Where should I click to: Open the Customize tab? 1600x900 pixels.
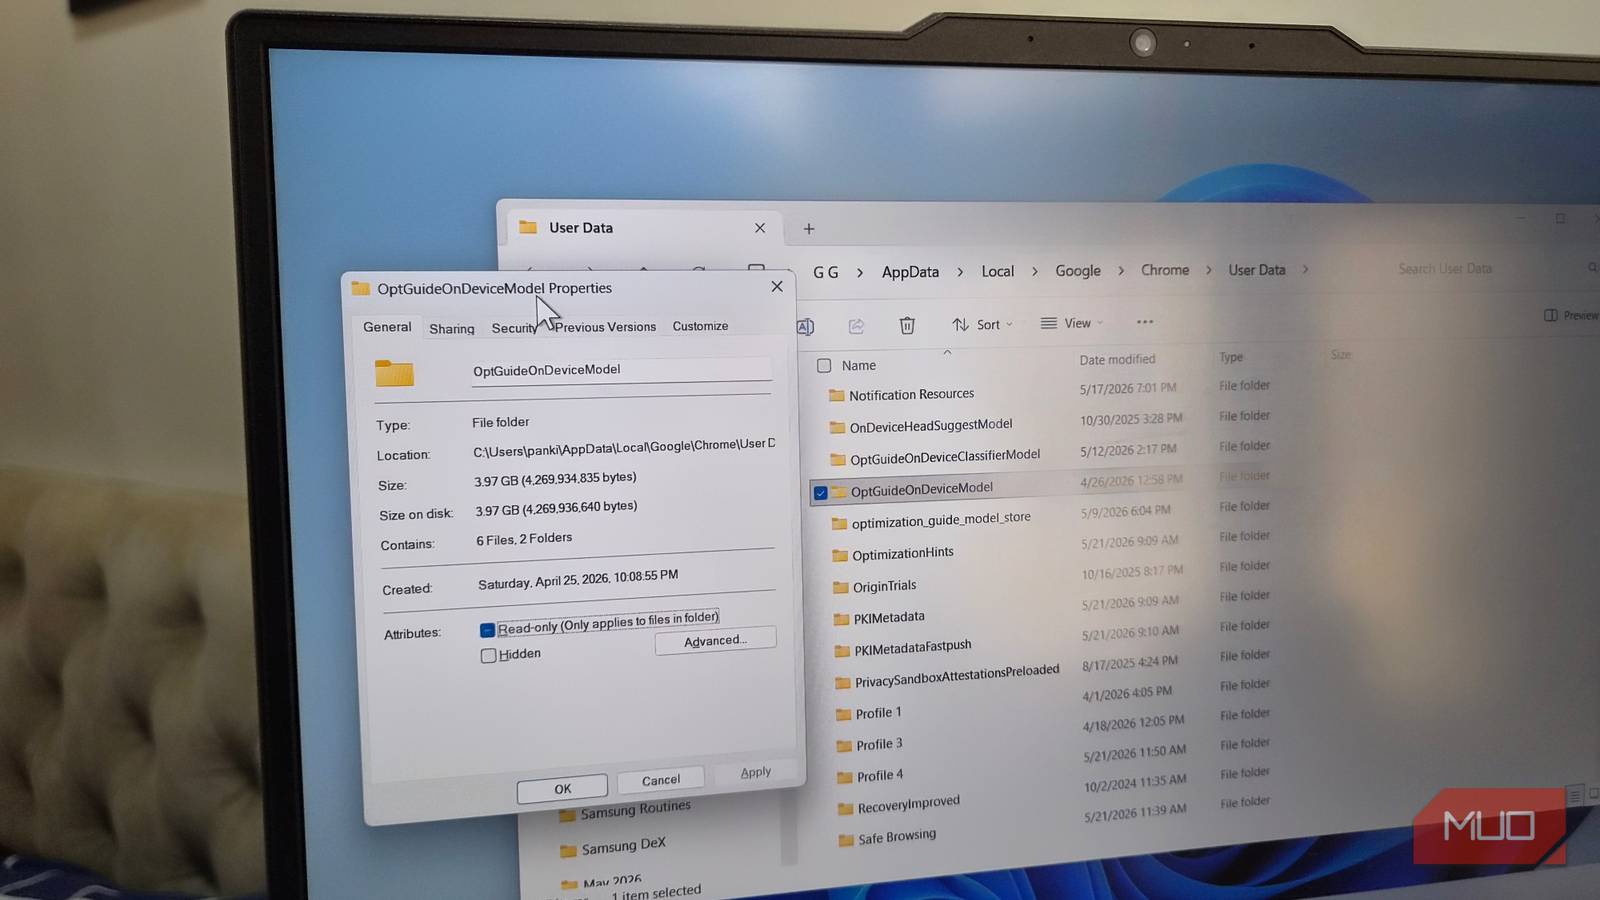[700, 326]
